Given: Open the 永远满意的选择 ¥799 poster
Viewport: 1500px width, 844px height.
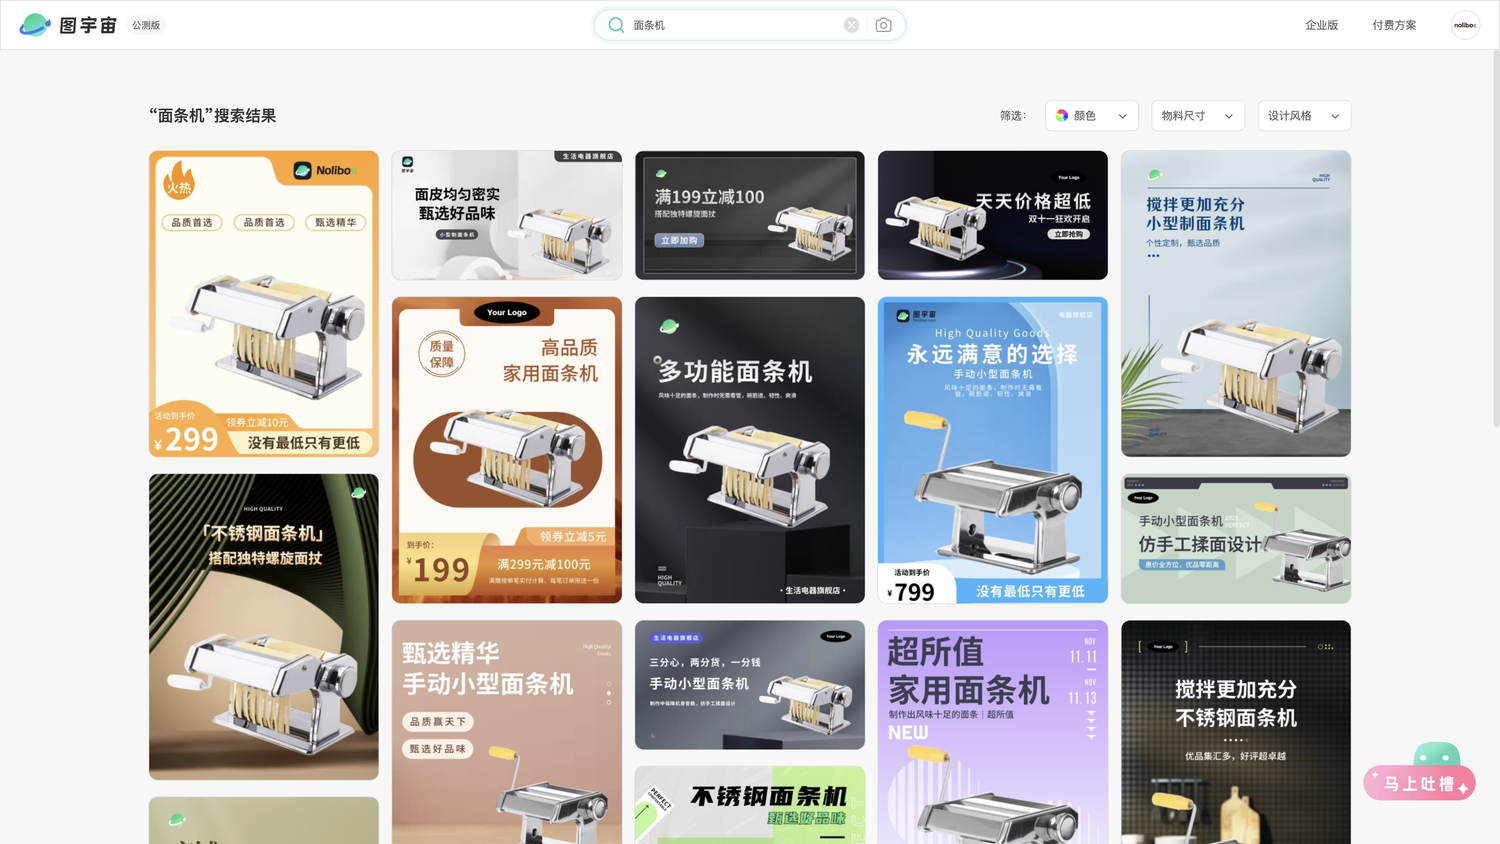Looking at the screenshot, I should [993, 450].
